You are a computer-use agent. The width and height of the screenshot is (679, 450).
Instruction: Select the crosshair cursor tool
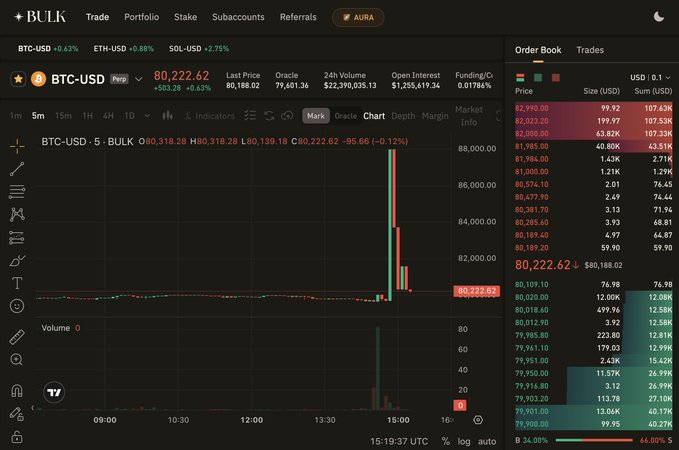17,146
